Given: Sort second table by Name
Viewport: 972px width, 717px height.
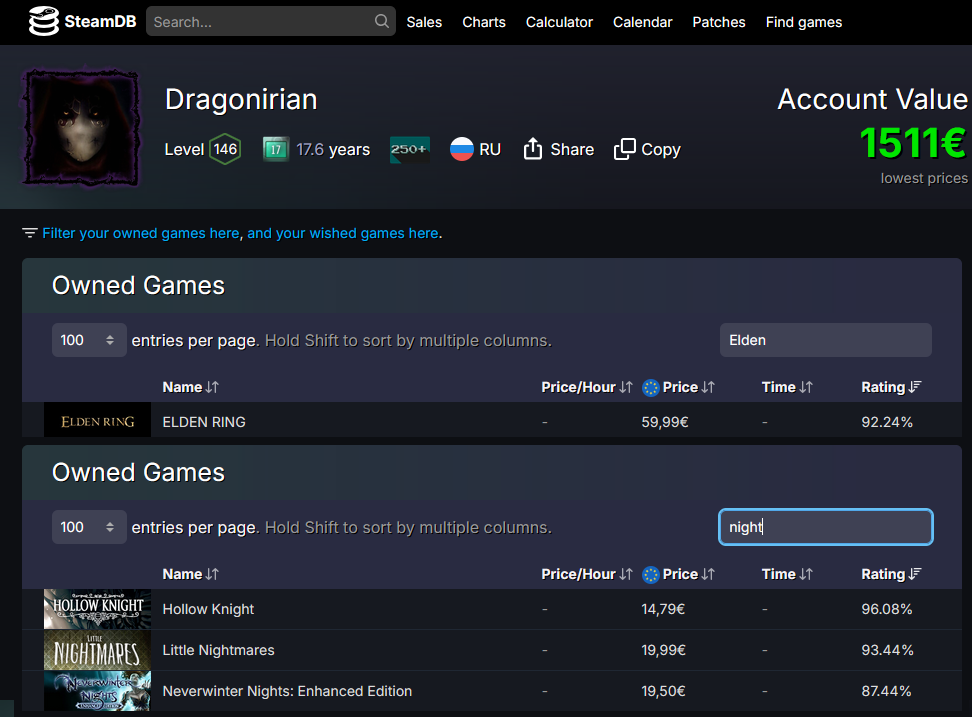Looking at the screenshot, I should click(190, 574).
